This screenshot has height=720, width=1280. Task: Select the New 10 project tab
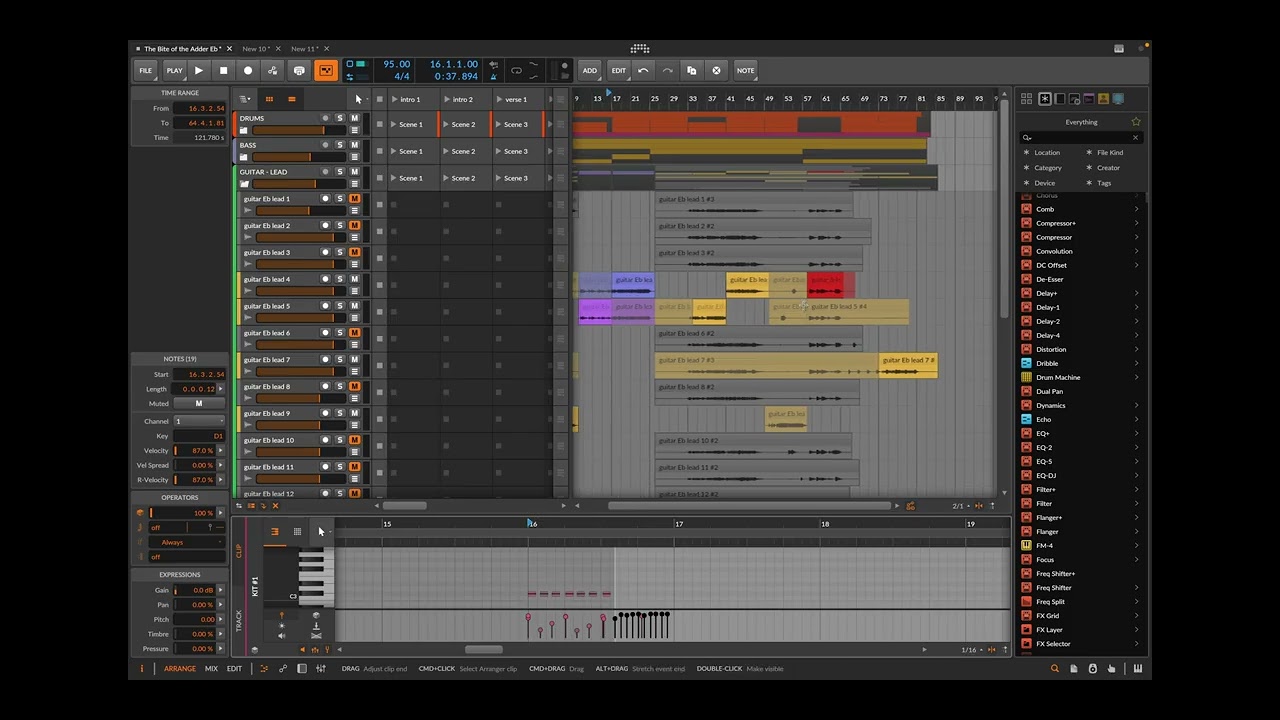(255, 48)
